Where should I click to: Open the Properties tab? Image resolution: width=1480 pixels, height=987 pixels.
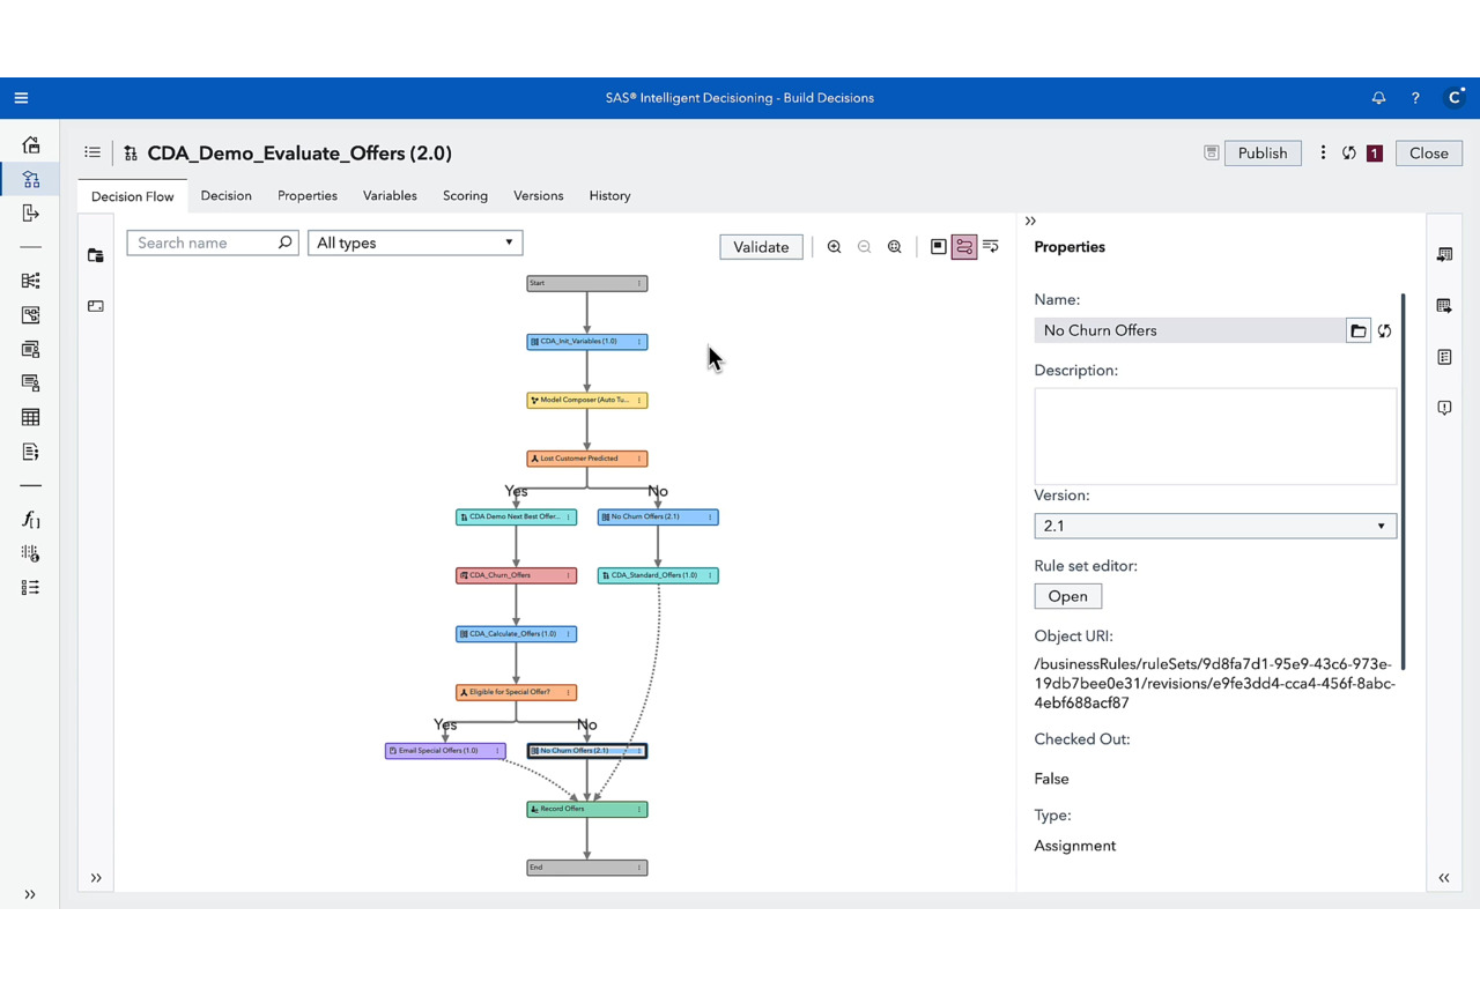pyautogui.click(x=307, y=196)
